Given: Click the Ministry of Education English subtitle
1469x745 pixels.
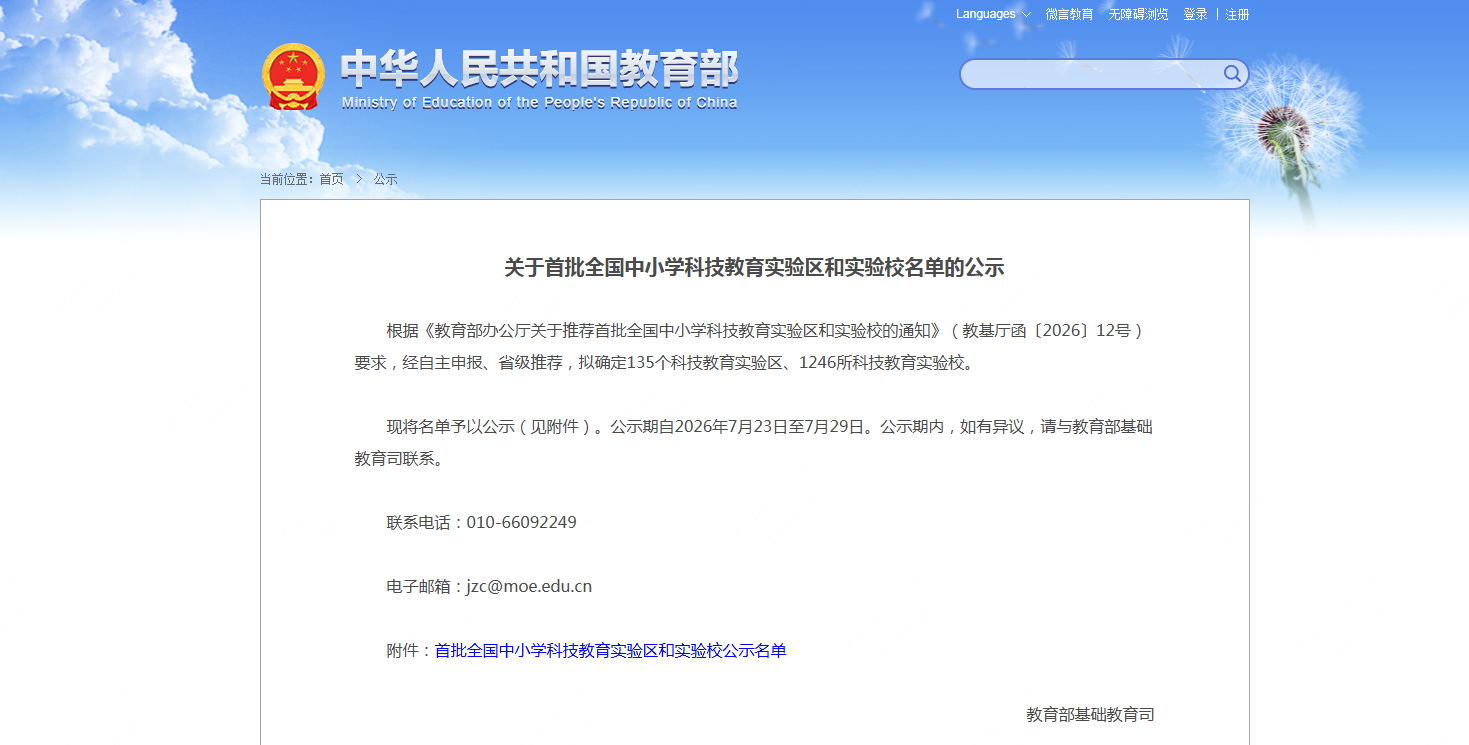Looking at the screenshot, I should tap(539, 103).
